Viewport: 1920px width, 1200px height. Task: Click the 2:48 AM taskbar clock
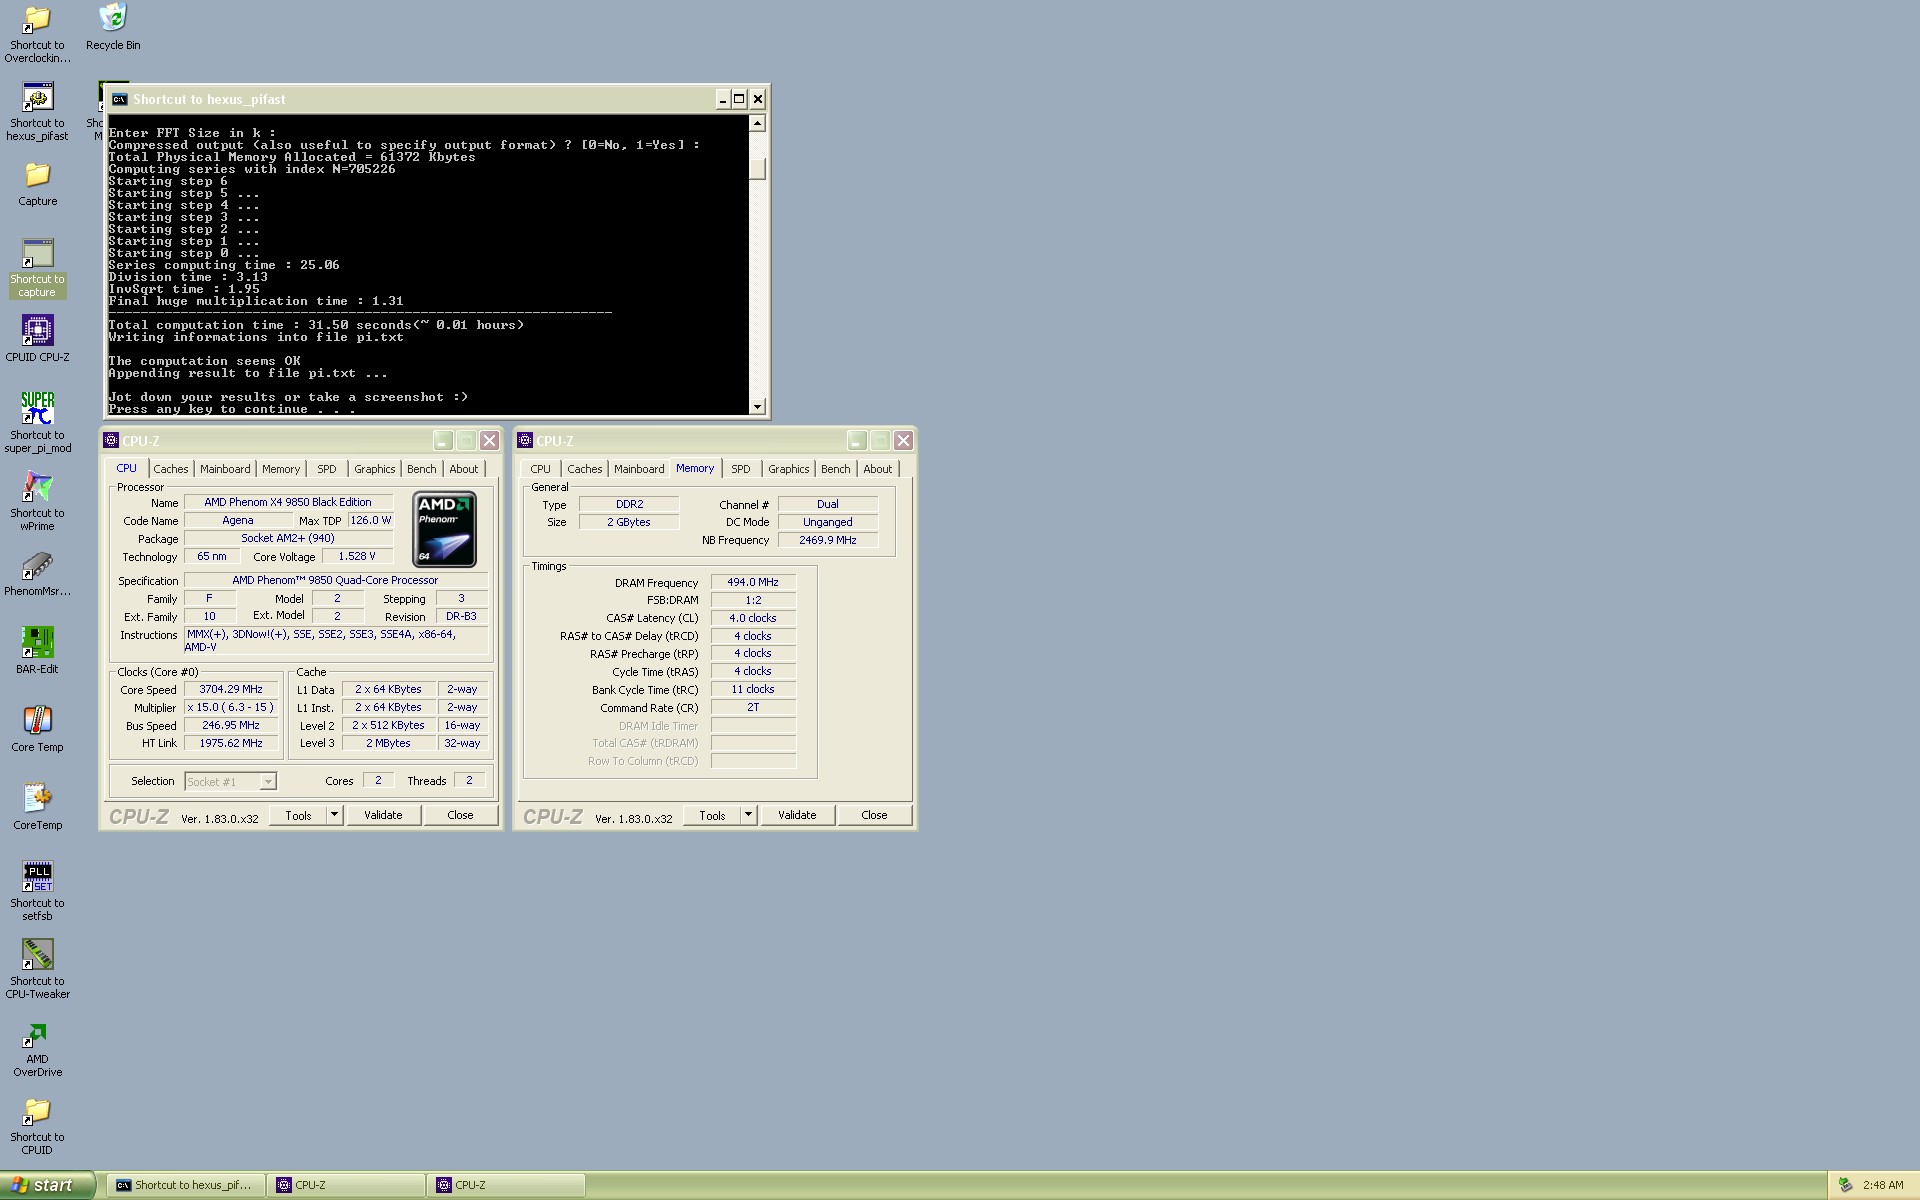point(1883,1185)
